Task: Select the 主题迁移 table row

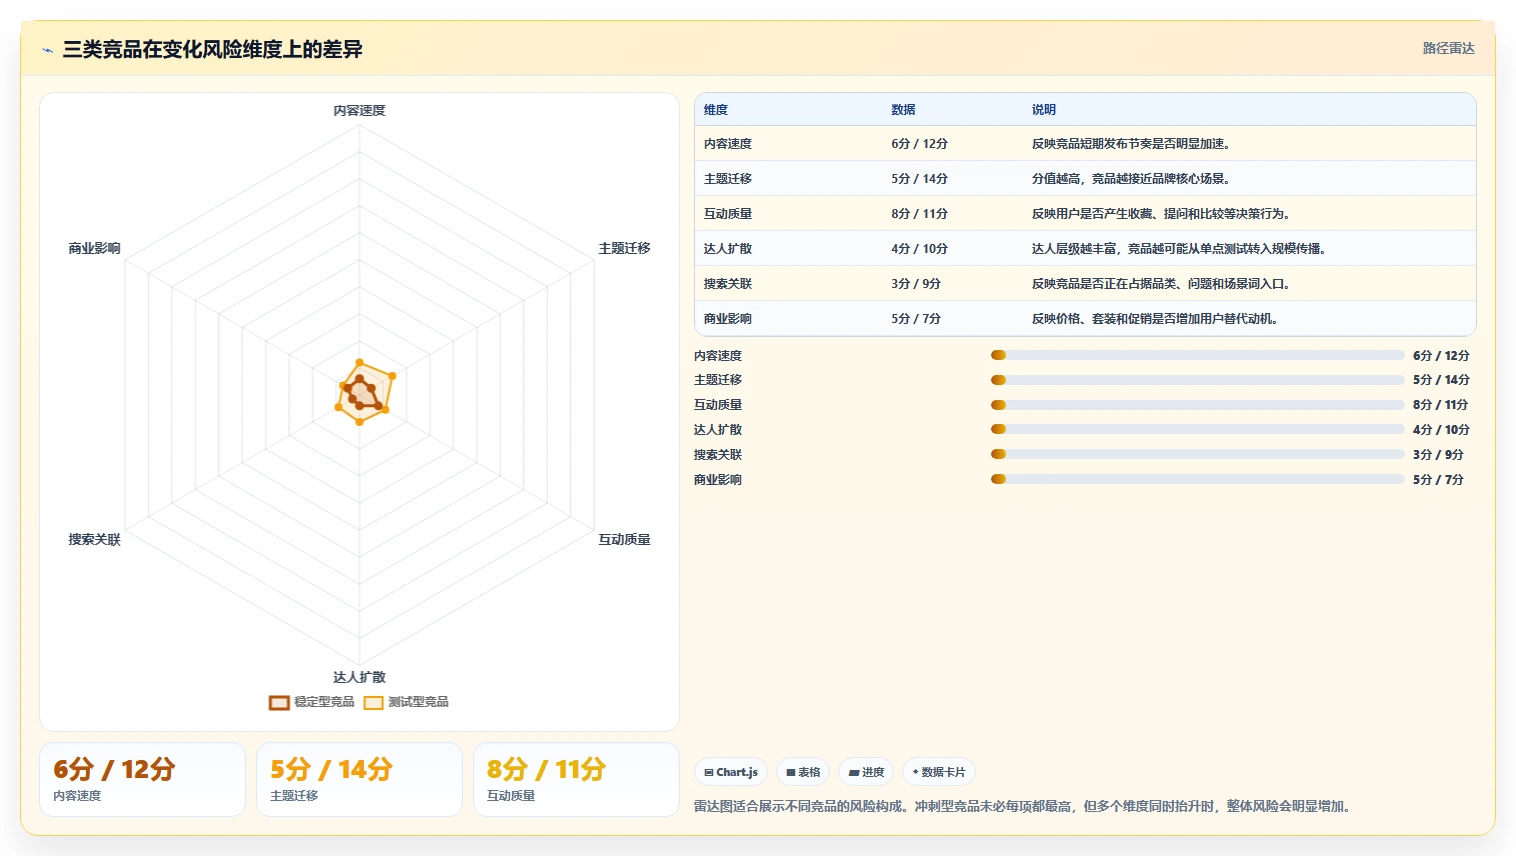Action: pyautogui.click(x=1085, y=178)
